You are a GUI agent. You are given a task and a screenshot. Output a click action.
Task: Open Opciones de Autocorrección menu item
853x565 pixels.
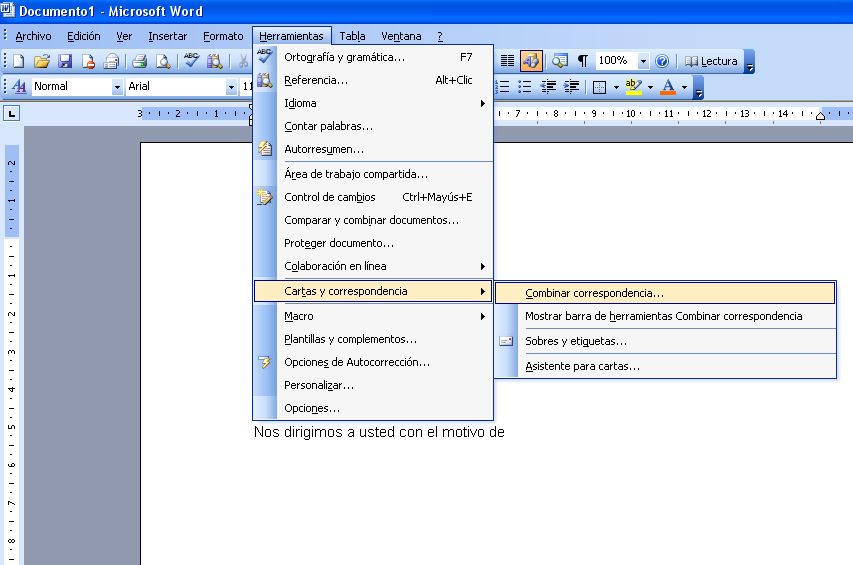click(357, 362)
